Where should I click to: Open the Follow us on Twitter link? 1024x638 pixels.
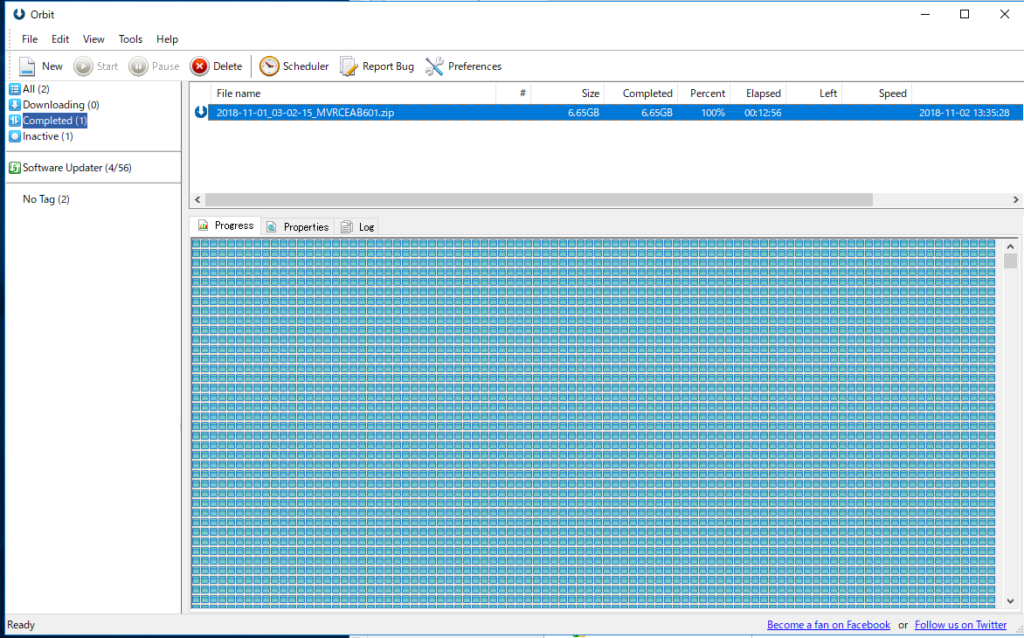[x=960, y=625]
